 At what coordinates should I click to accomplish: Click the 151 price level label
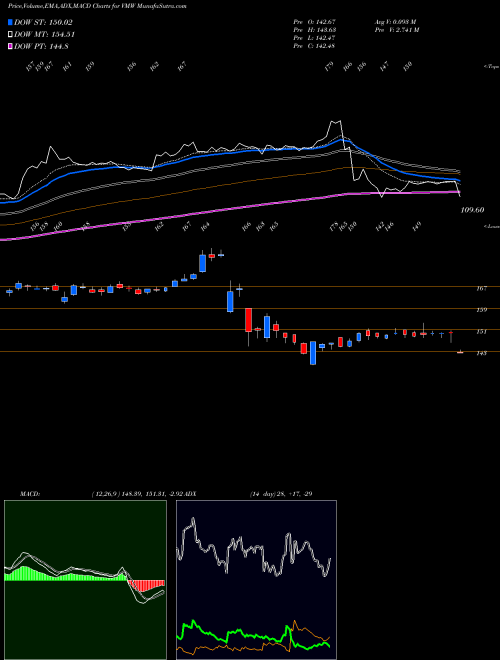coord(481,332)
